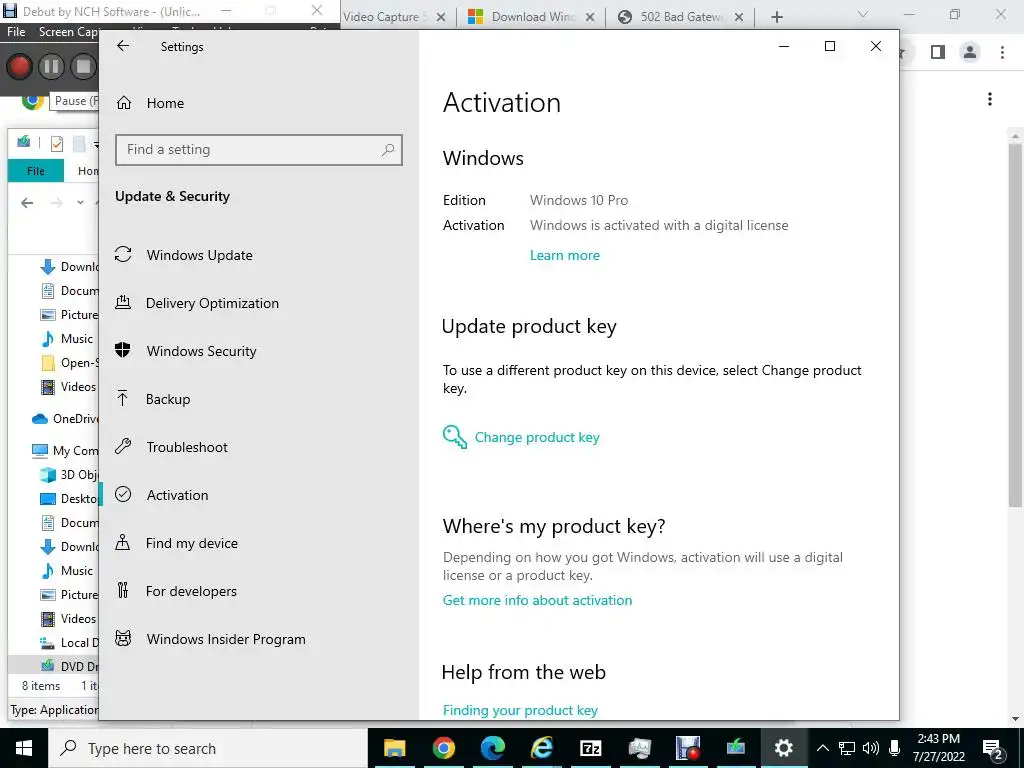Select Open-S folder in Explorer tree
The image size is (1024, 768).
click(x=69, y=363)
